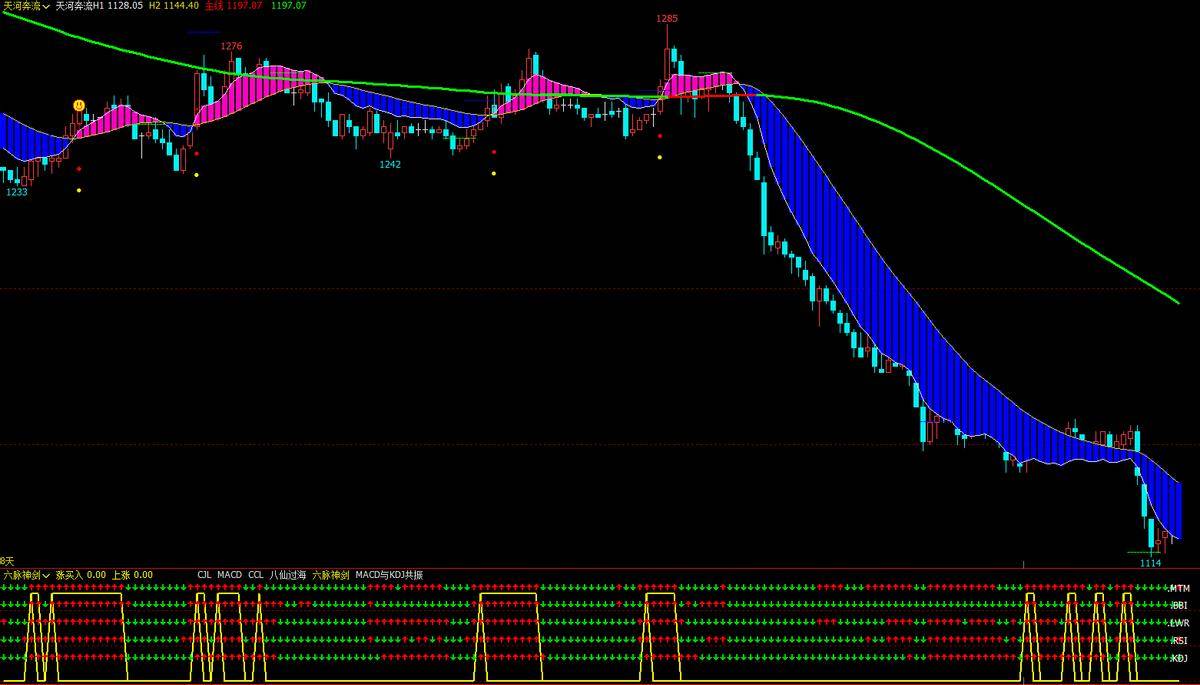This screenshot has width=1200, height=685.
Task: Click the MTM row label
Action: point(1180,588)
